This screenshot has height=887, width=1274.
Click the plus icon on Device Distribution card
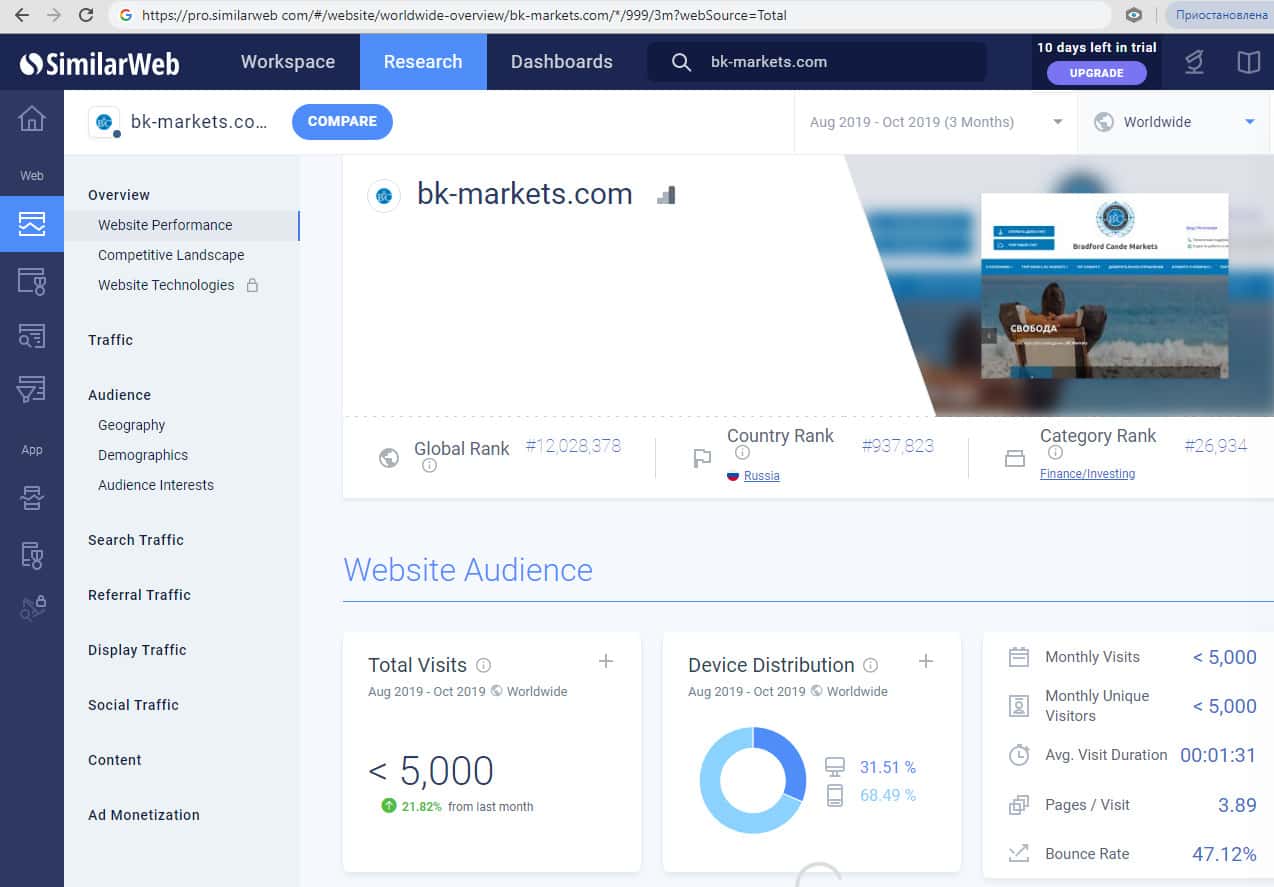tap(926, 661)
